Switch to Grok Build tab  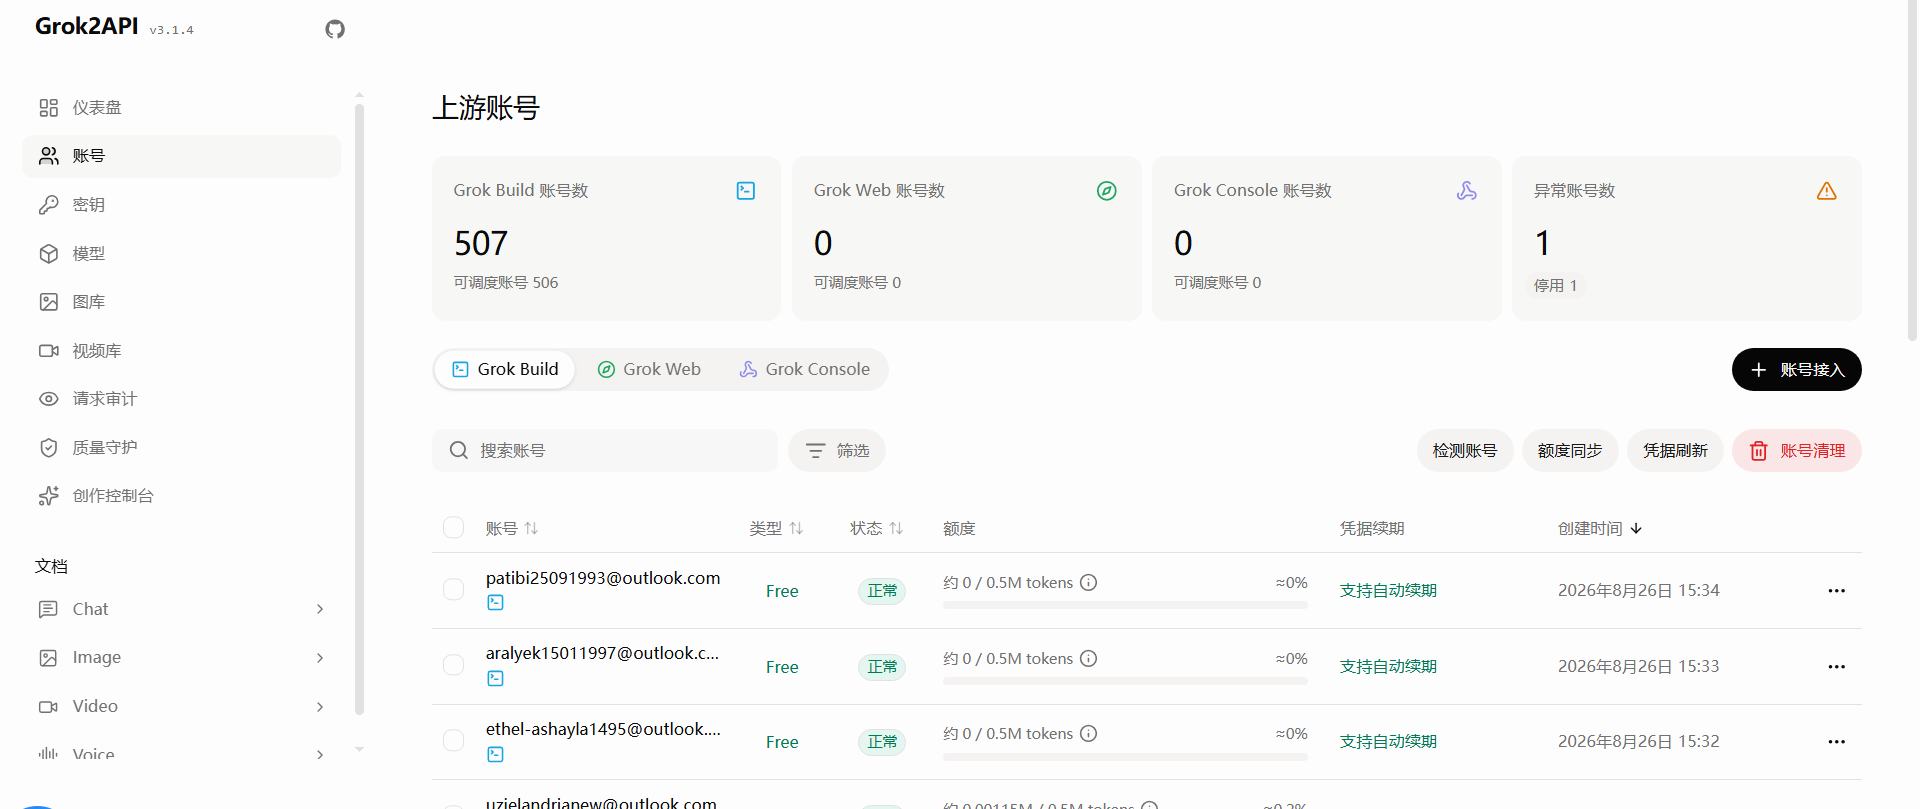(505, 369)
